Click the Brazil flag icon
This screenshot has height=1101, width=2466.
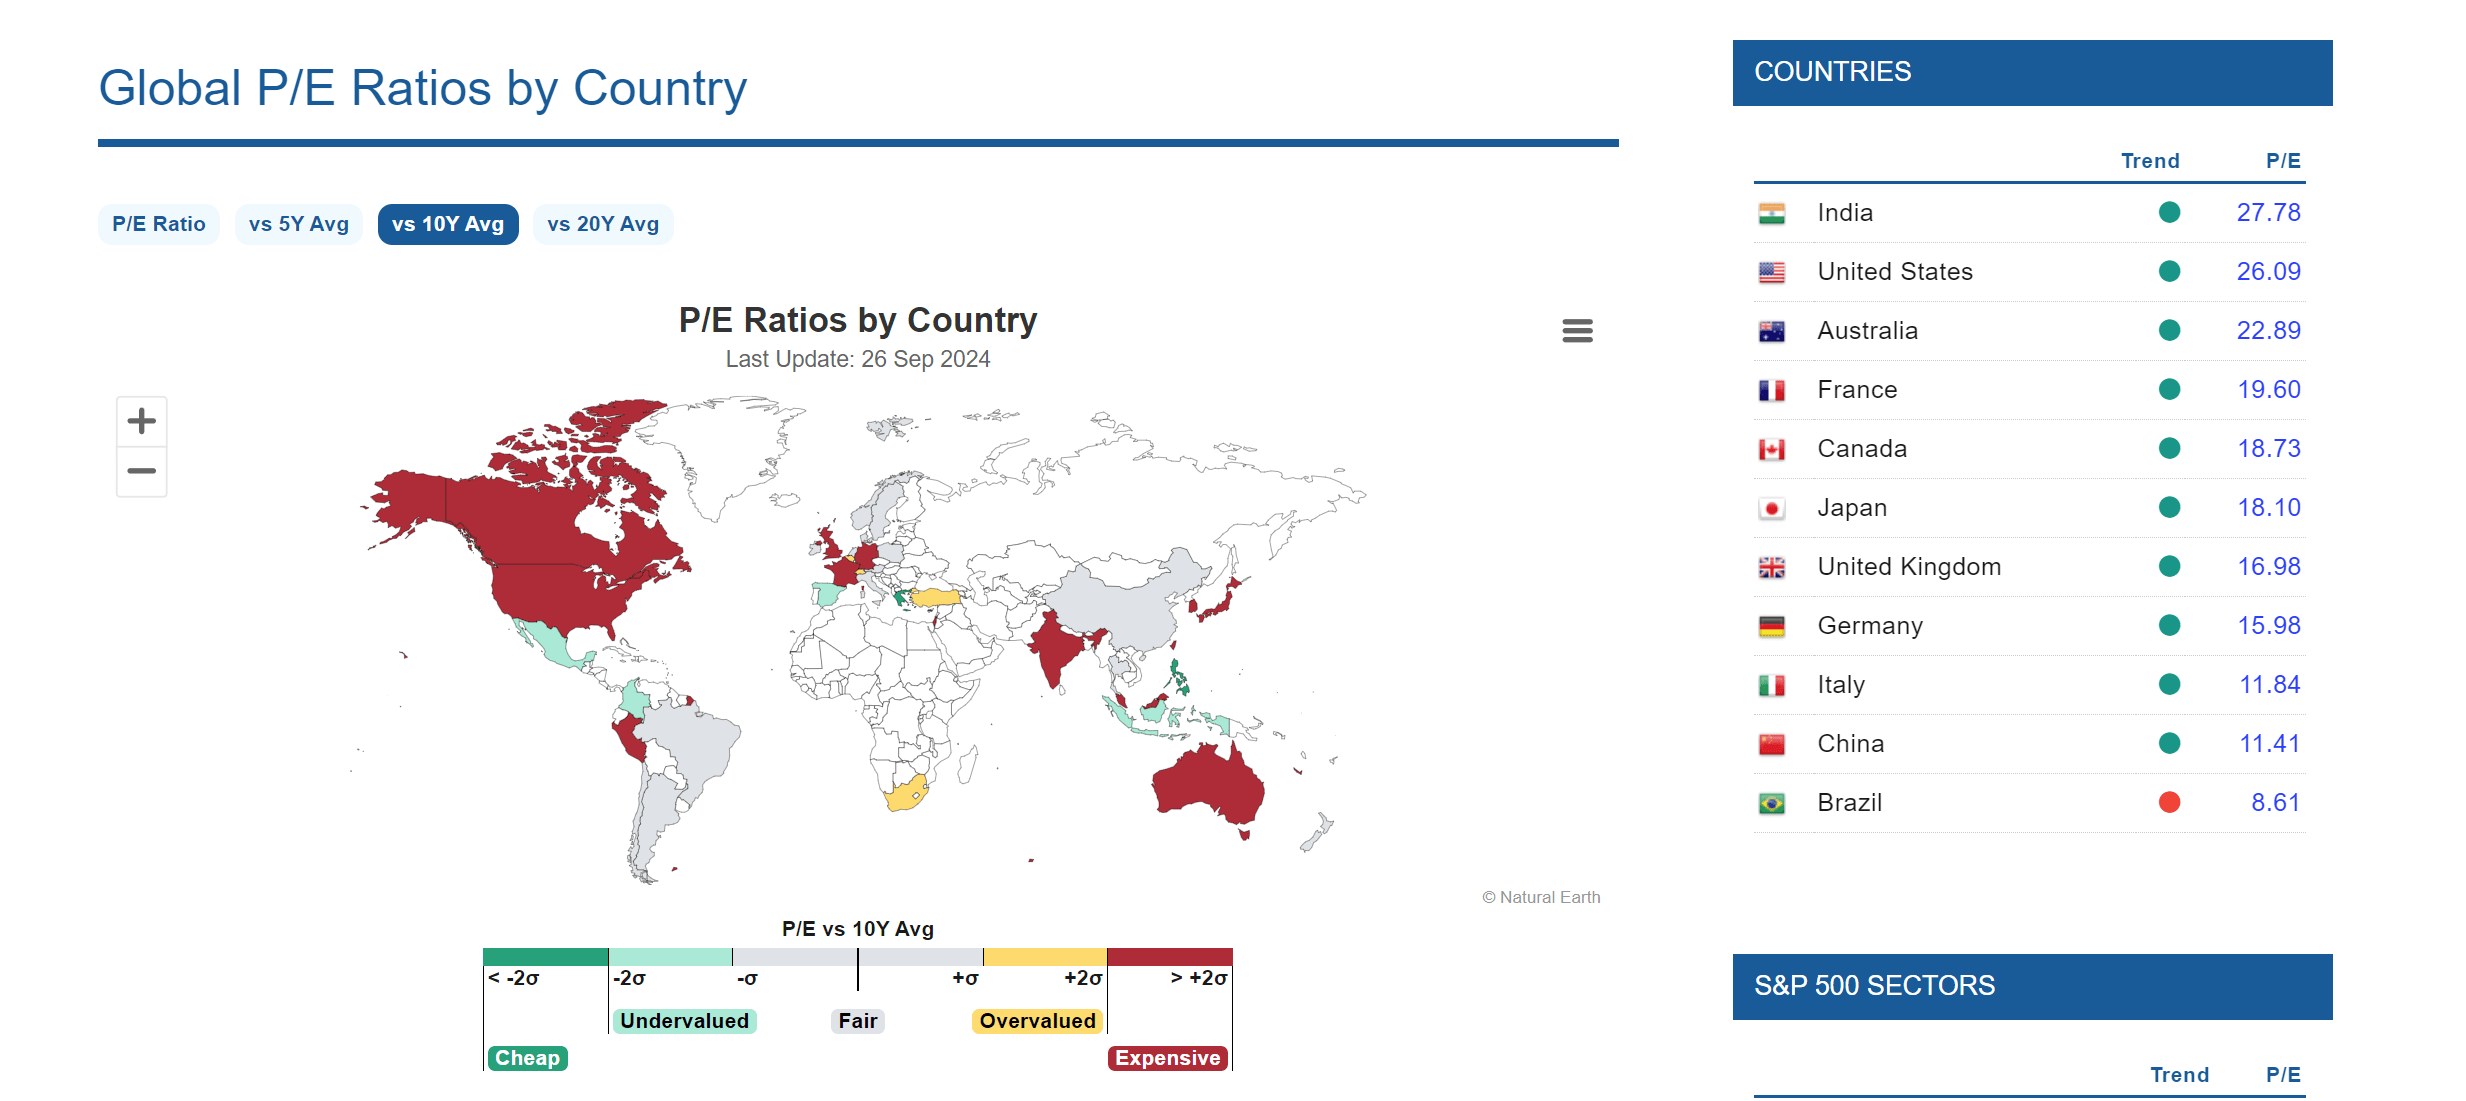pyautogui.click(x=1771, y=802)
